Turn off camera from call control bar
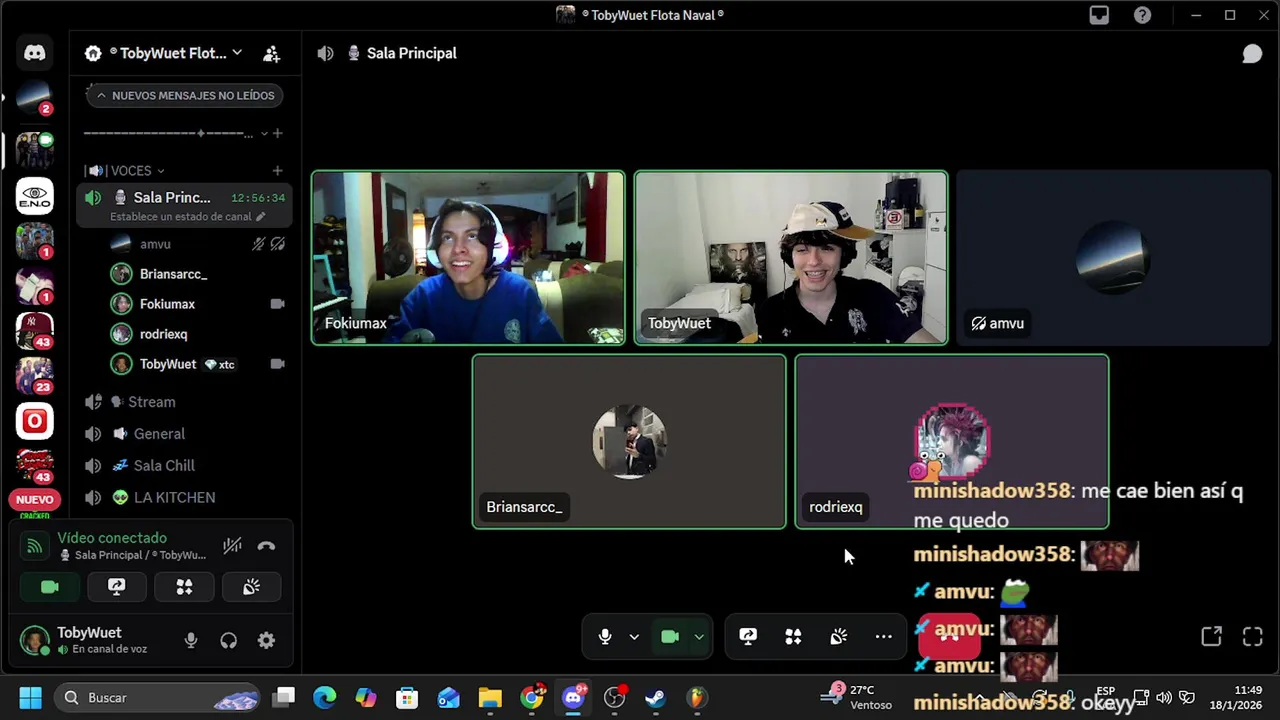This screenshot has width=1280, height=720. pyautogui.click(x=670, y=637)
